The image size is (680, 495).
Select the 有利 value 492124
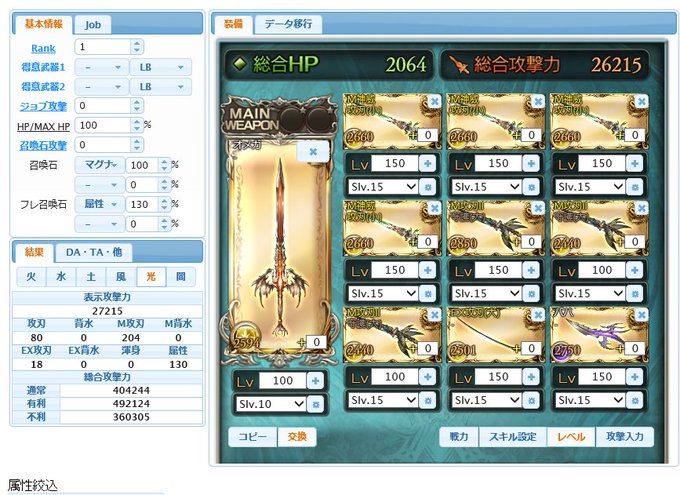(x=131, y=403)
